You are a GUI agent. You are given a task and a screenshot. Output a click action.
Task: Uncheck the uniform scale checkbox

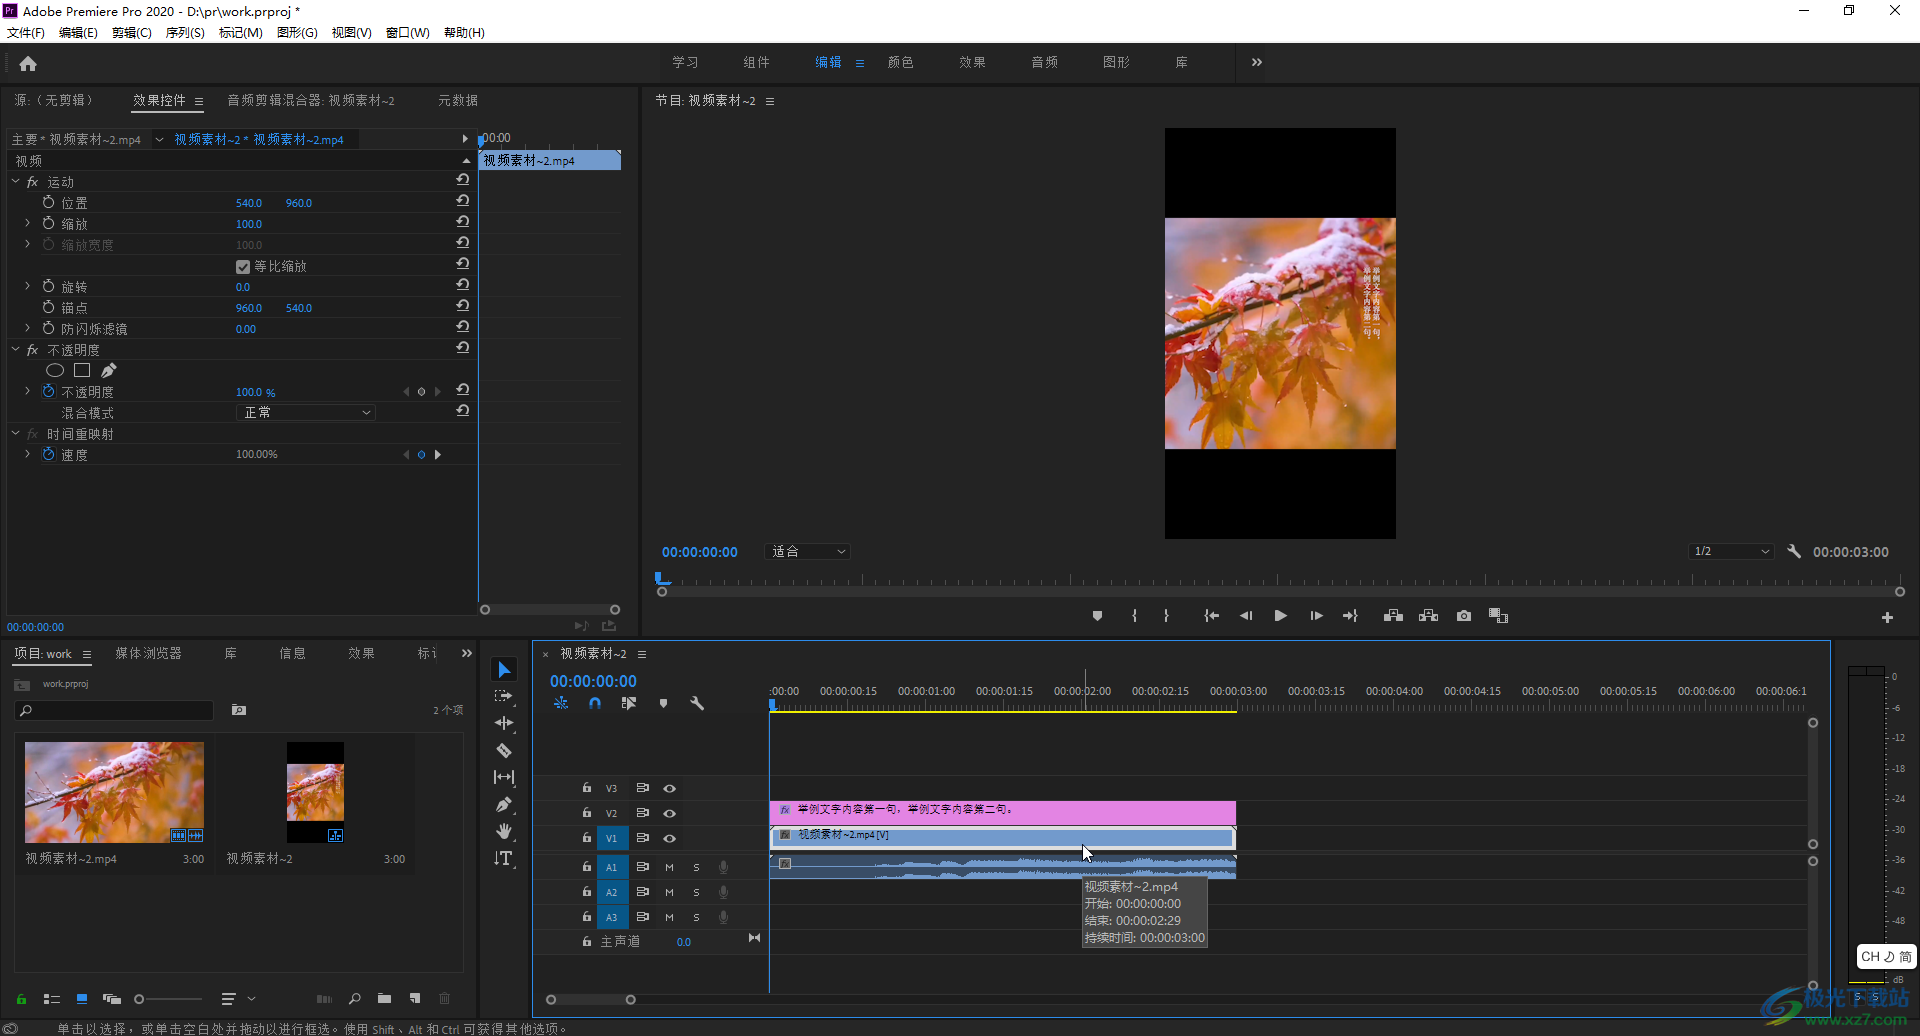coord(243,267)
